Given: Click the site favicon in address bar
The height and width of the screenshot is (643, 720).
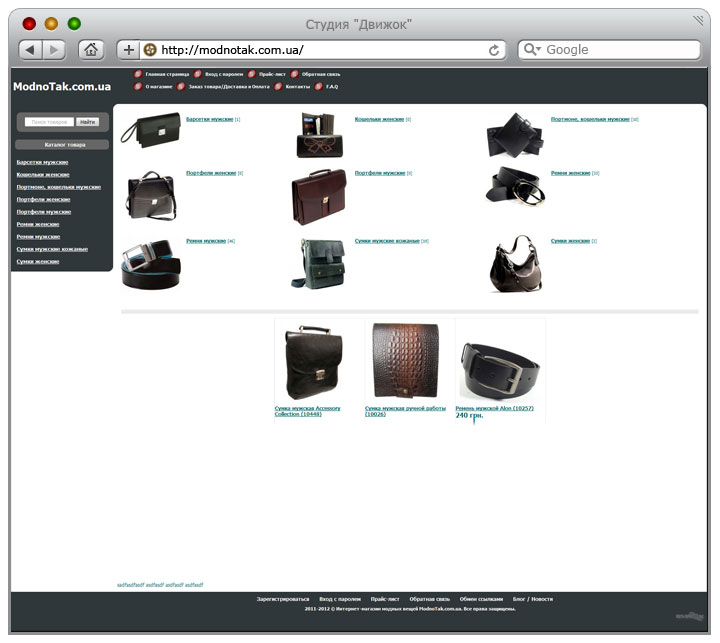Looking at the screenshot, I should [150, 50].
